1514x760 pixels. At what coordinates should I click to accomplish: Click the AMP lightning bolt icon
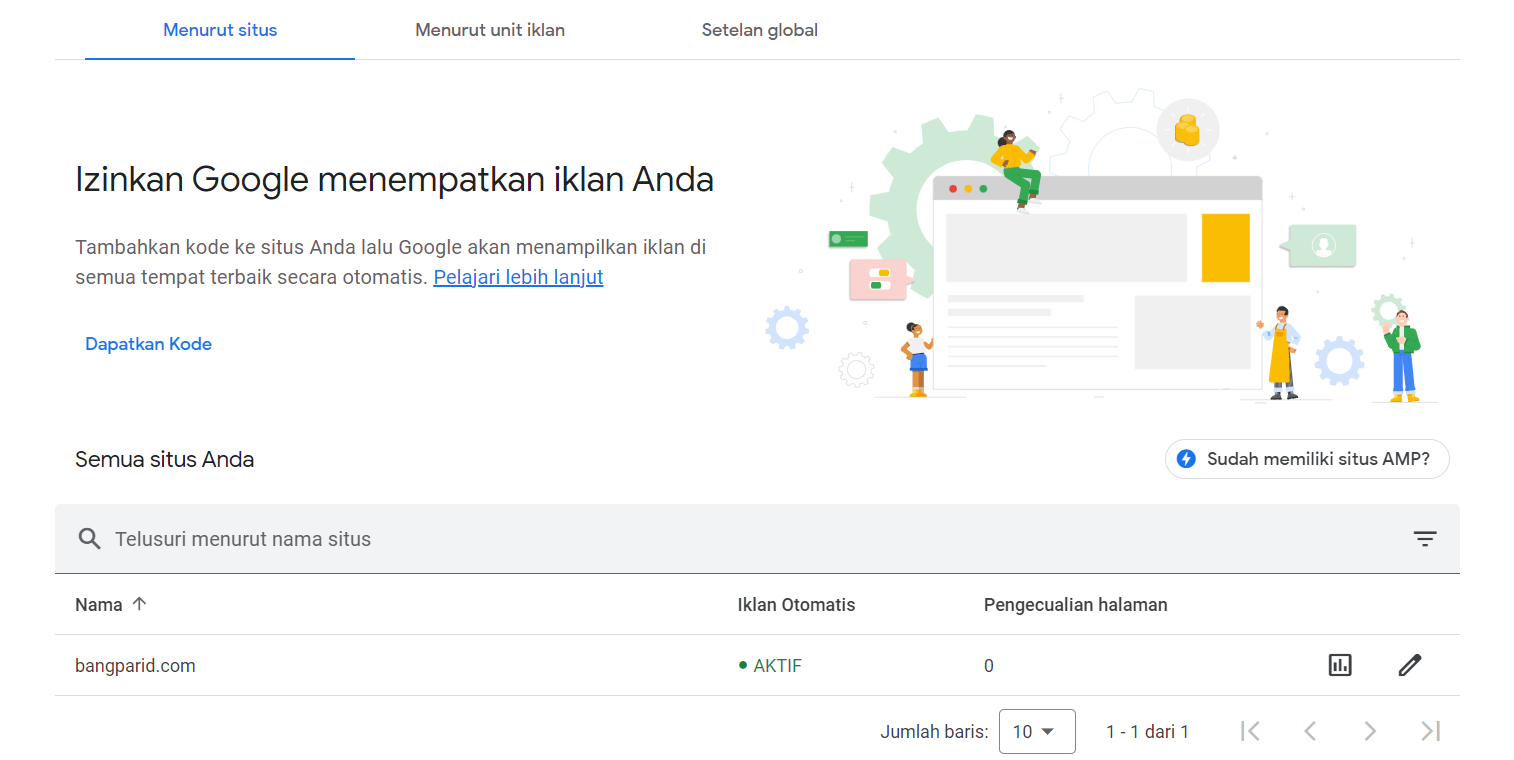point(1187,459)
